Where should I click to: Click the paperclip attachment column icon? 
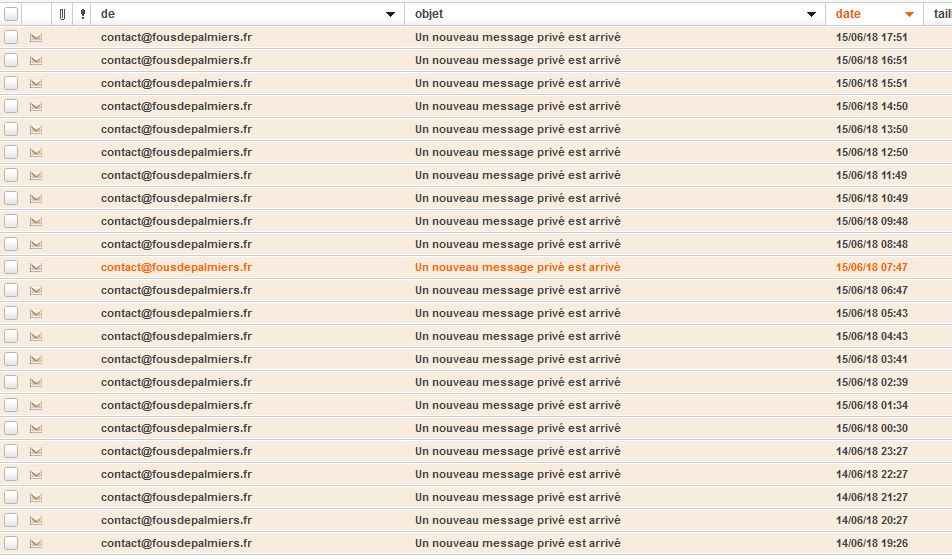tap(63, 14)
